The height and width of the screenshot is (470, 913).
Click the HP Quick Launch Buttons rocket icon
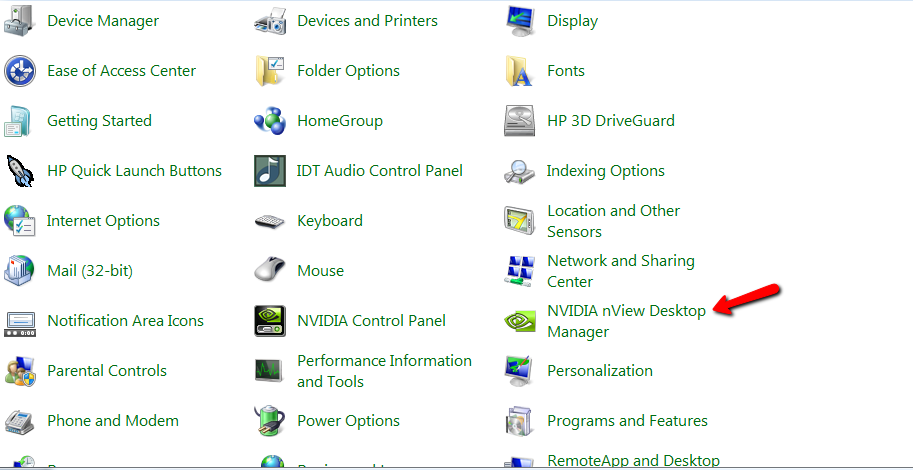coord(20,171)
